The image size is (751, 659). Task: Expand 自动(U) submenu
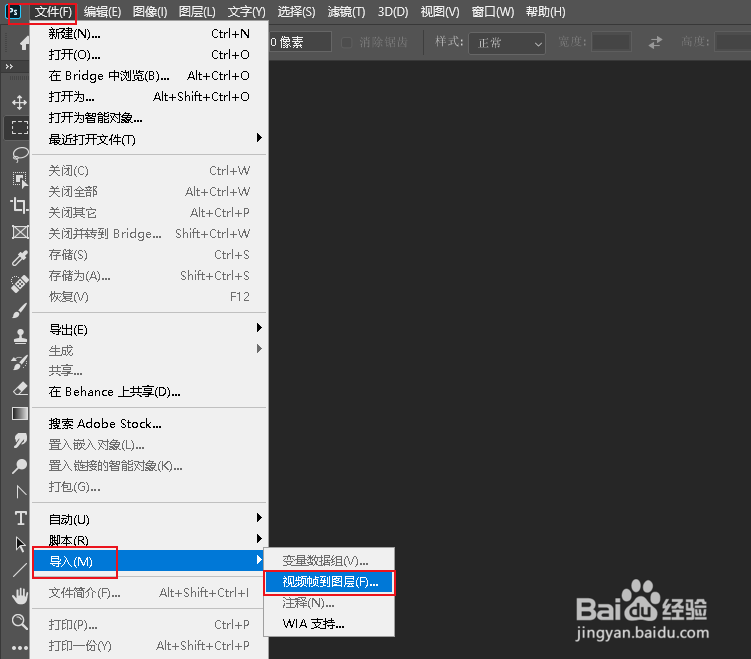[149, 519]
